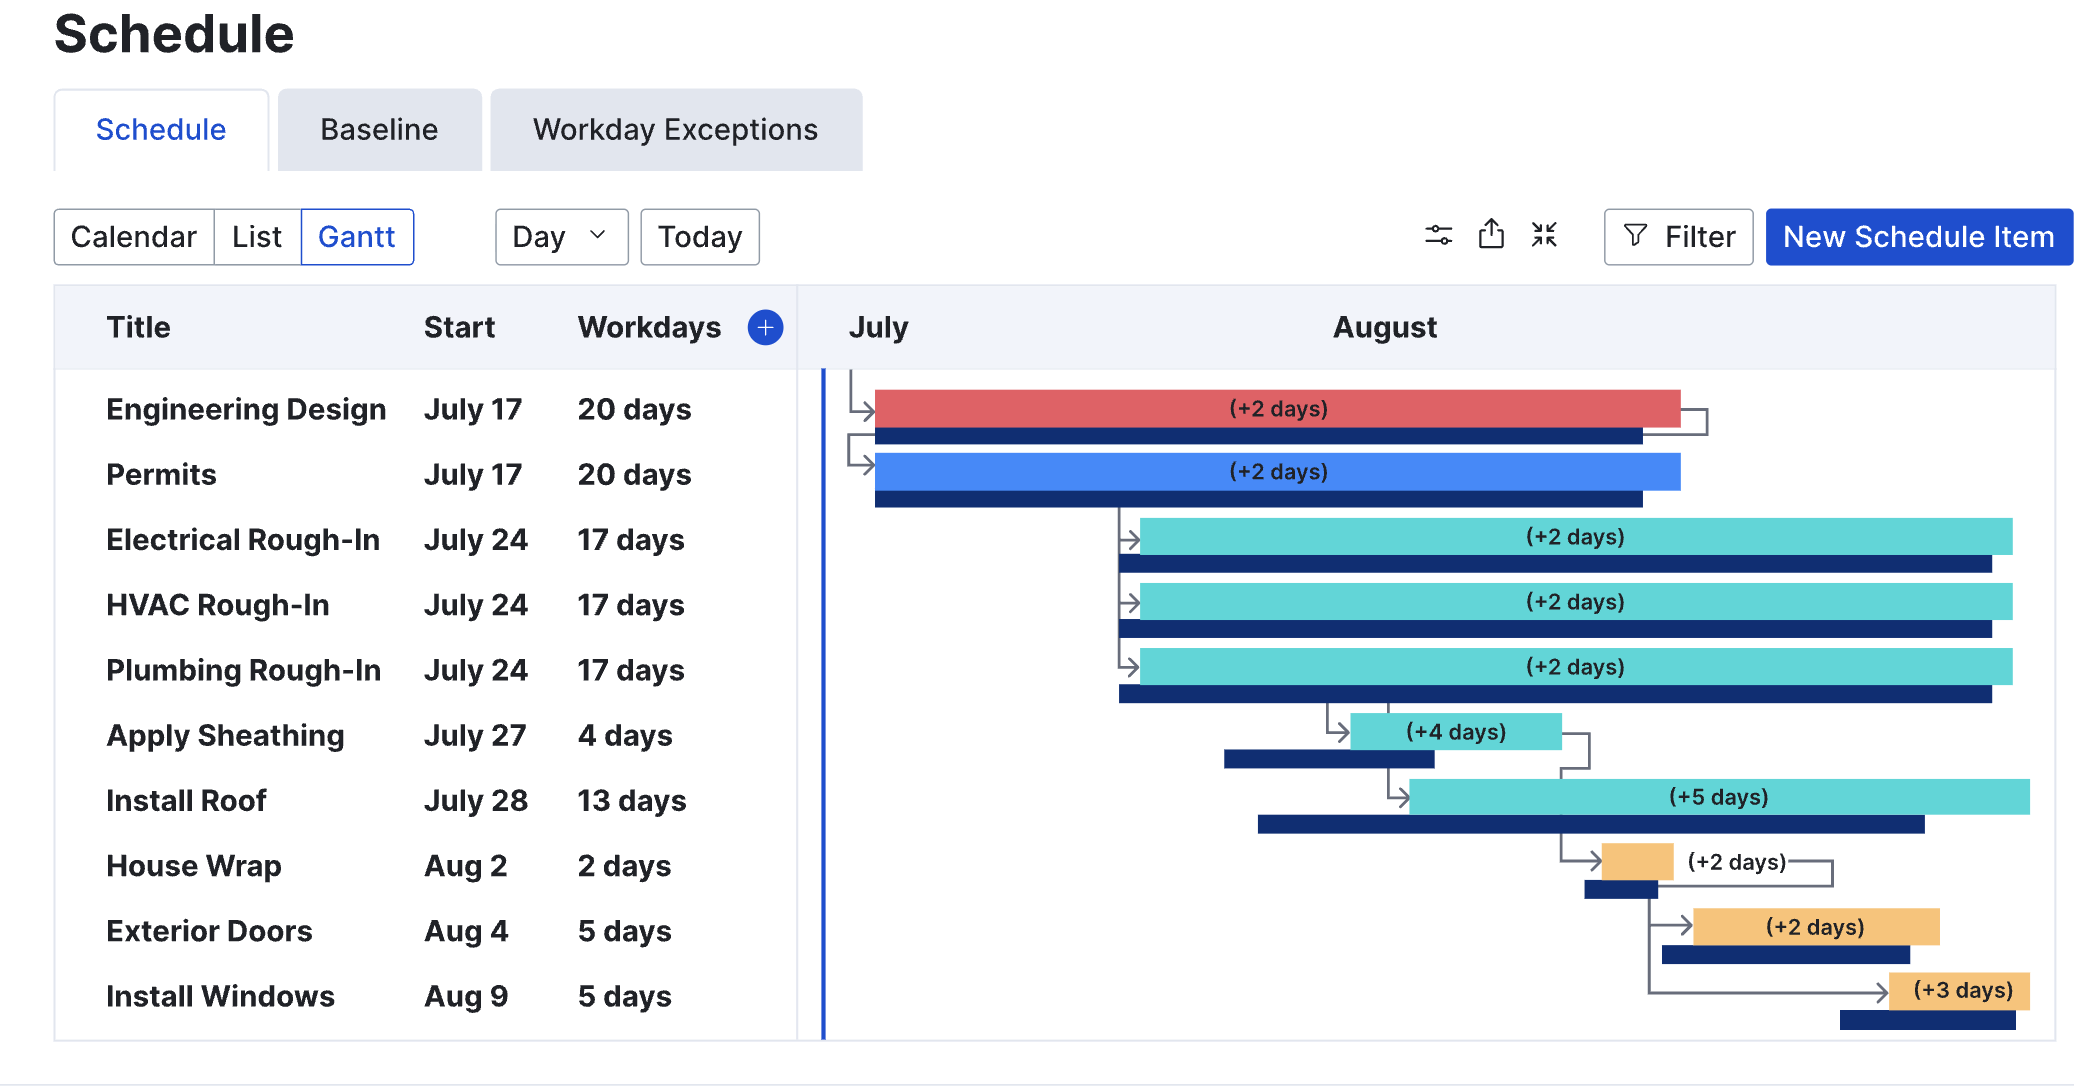Click the Today button

(x=699, y=237)
